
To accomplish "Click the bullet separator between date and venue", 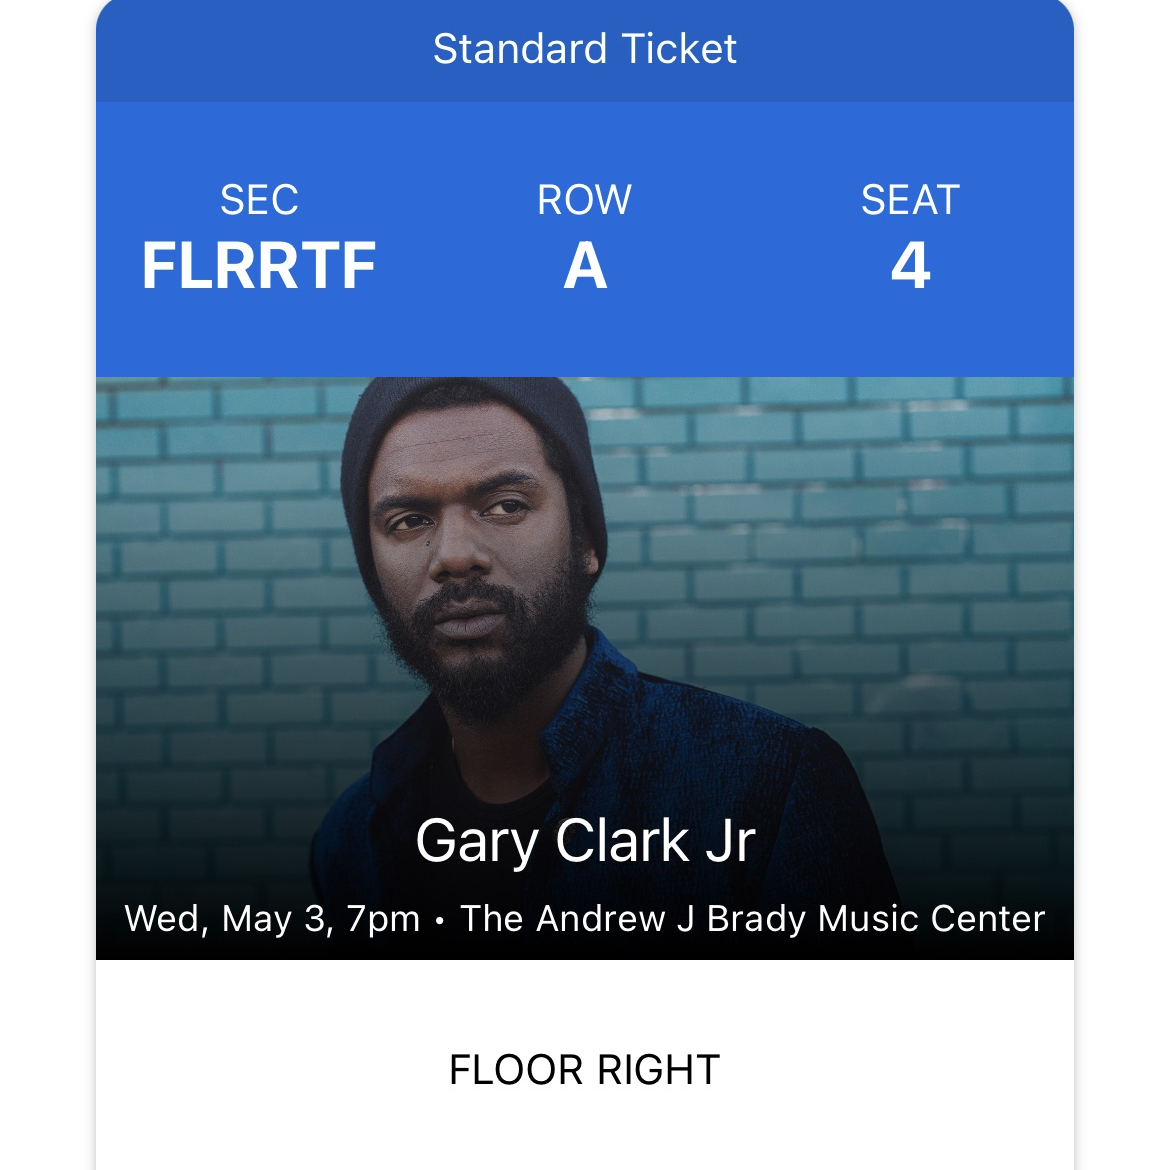I will pos(440,921).
